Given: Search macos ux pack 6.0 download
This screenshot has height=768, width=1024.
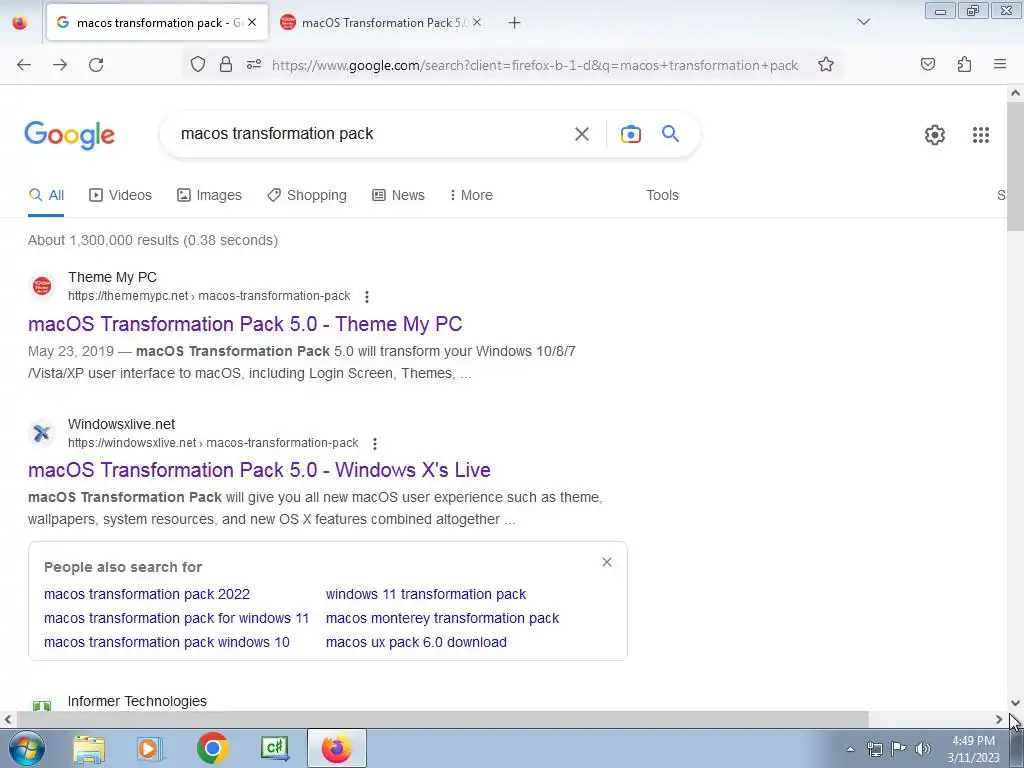Looking at the screenshot, I should pyautogui.click(x=416, y=643).
